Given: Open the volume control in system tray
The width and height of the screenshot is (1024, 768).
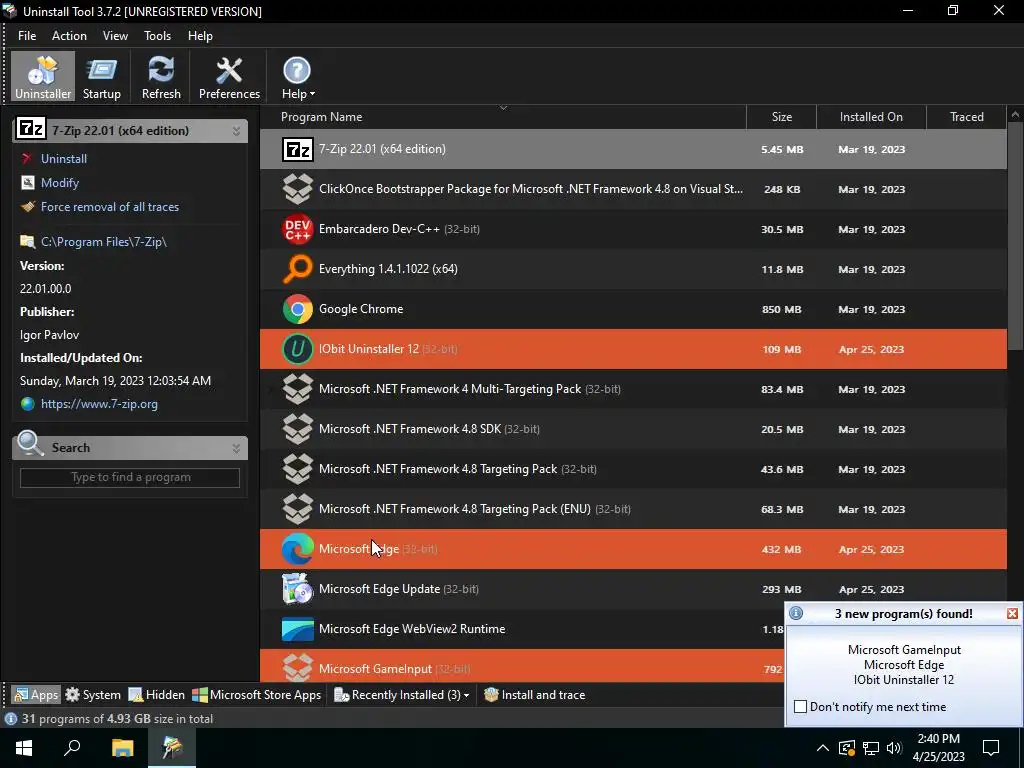Looking at the screenshot, I should (x=894, y=748).
